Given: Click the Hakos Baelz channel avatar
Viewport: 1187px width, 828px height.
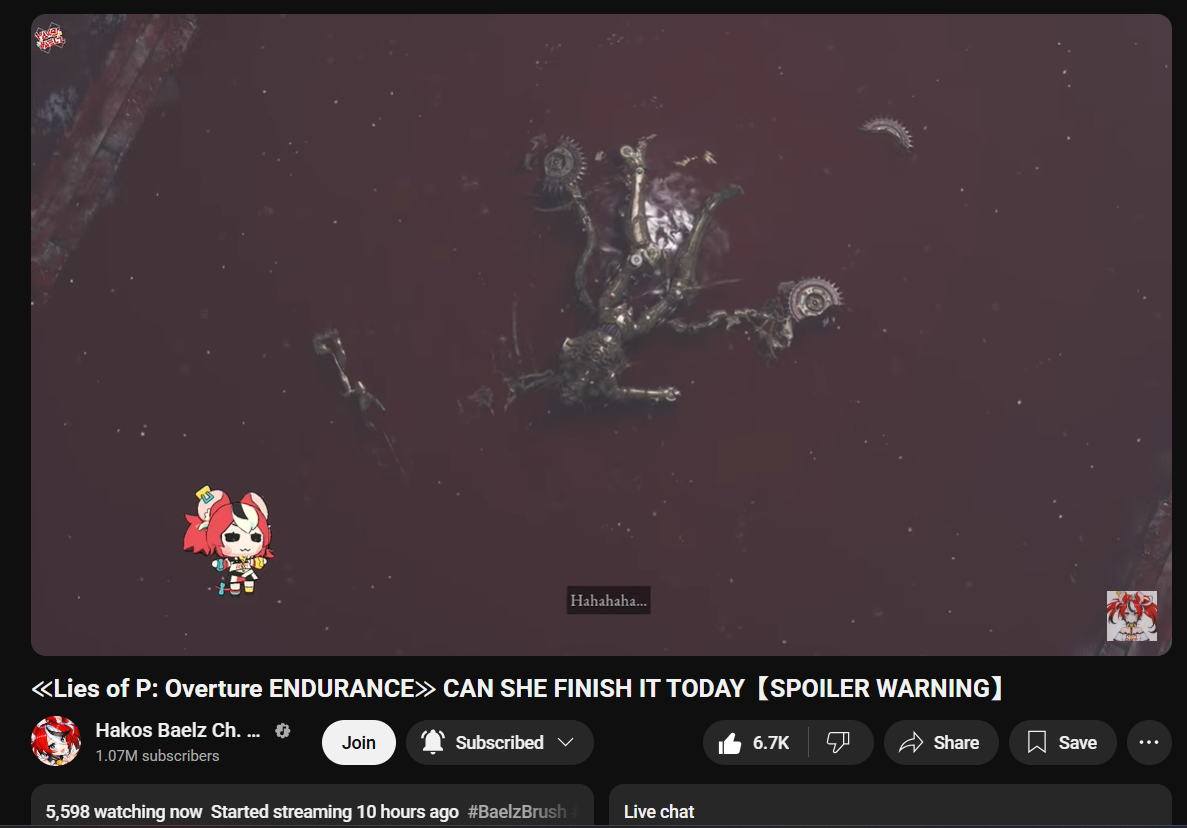Looking at the screenshot, I should pyautogui.click(x=55, y=741).
